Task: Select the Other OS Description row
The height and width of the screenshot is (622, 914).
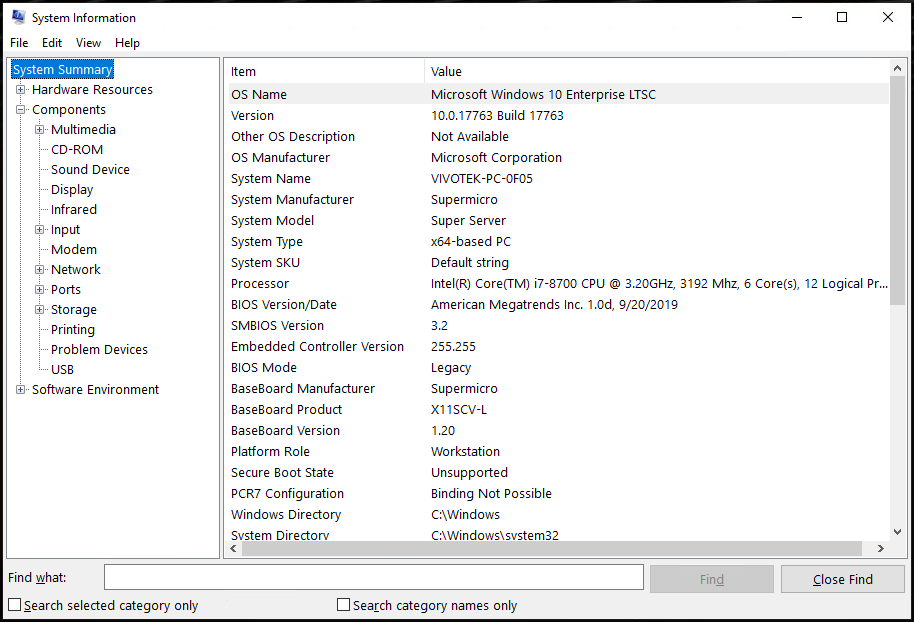Action: [x=558, y=136]
